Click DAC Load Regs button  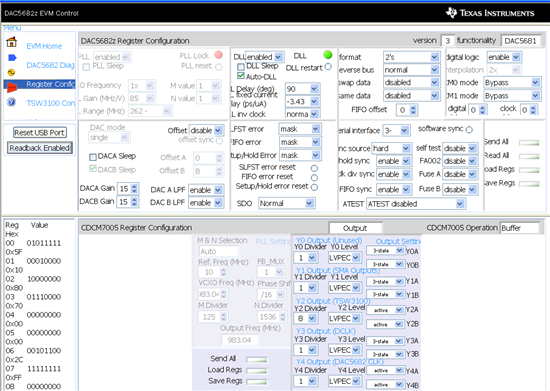[529, 170]
